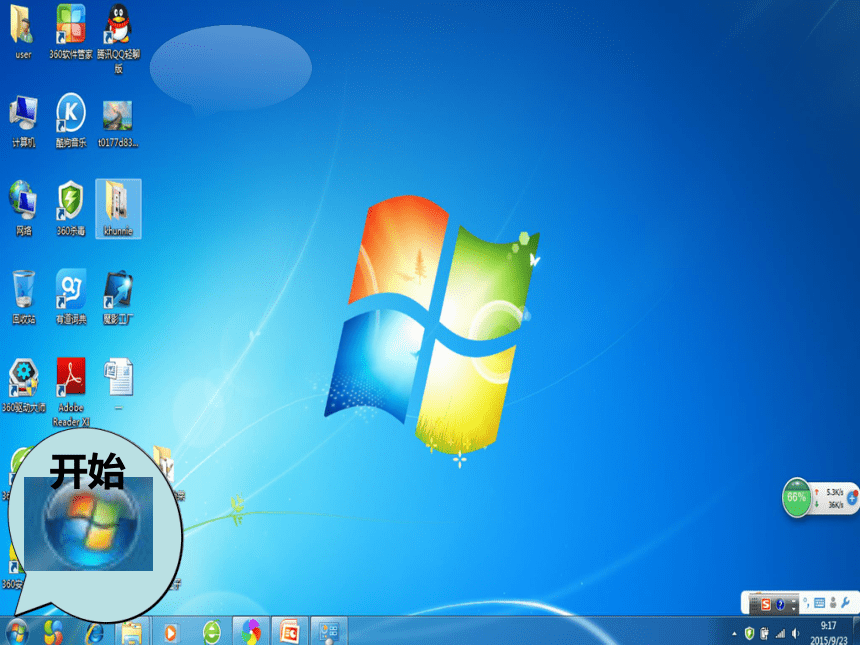Open the user account icon on the input bar

pyautogui.click(x=833, y=603)
